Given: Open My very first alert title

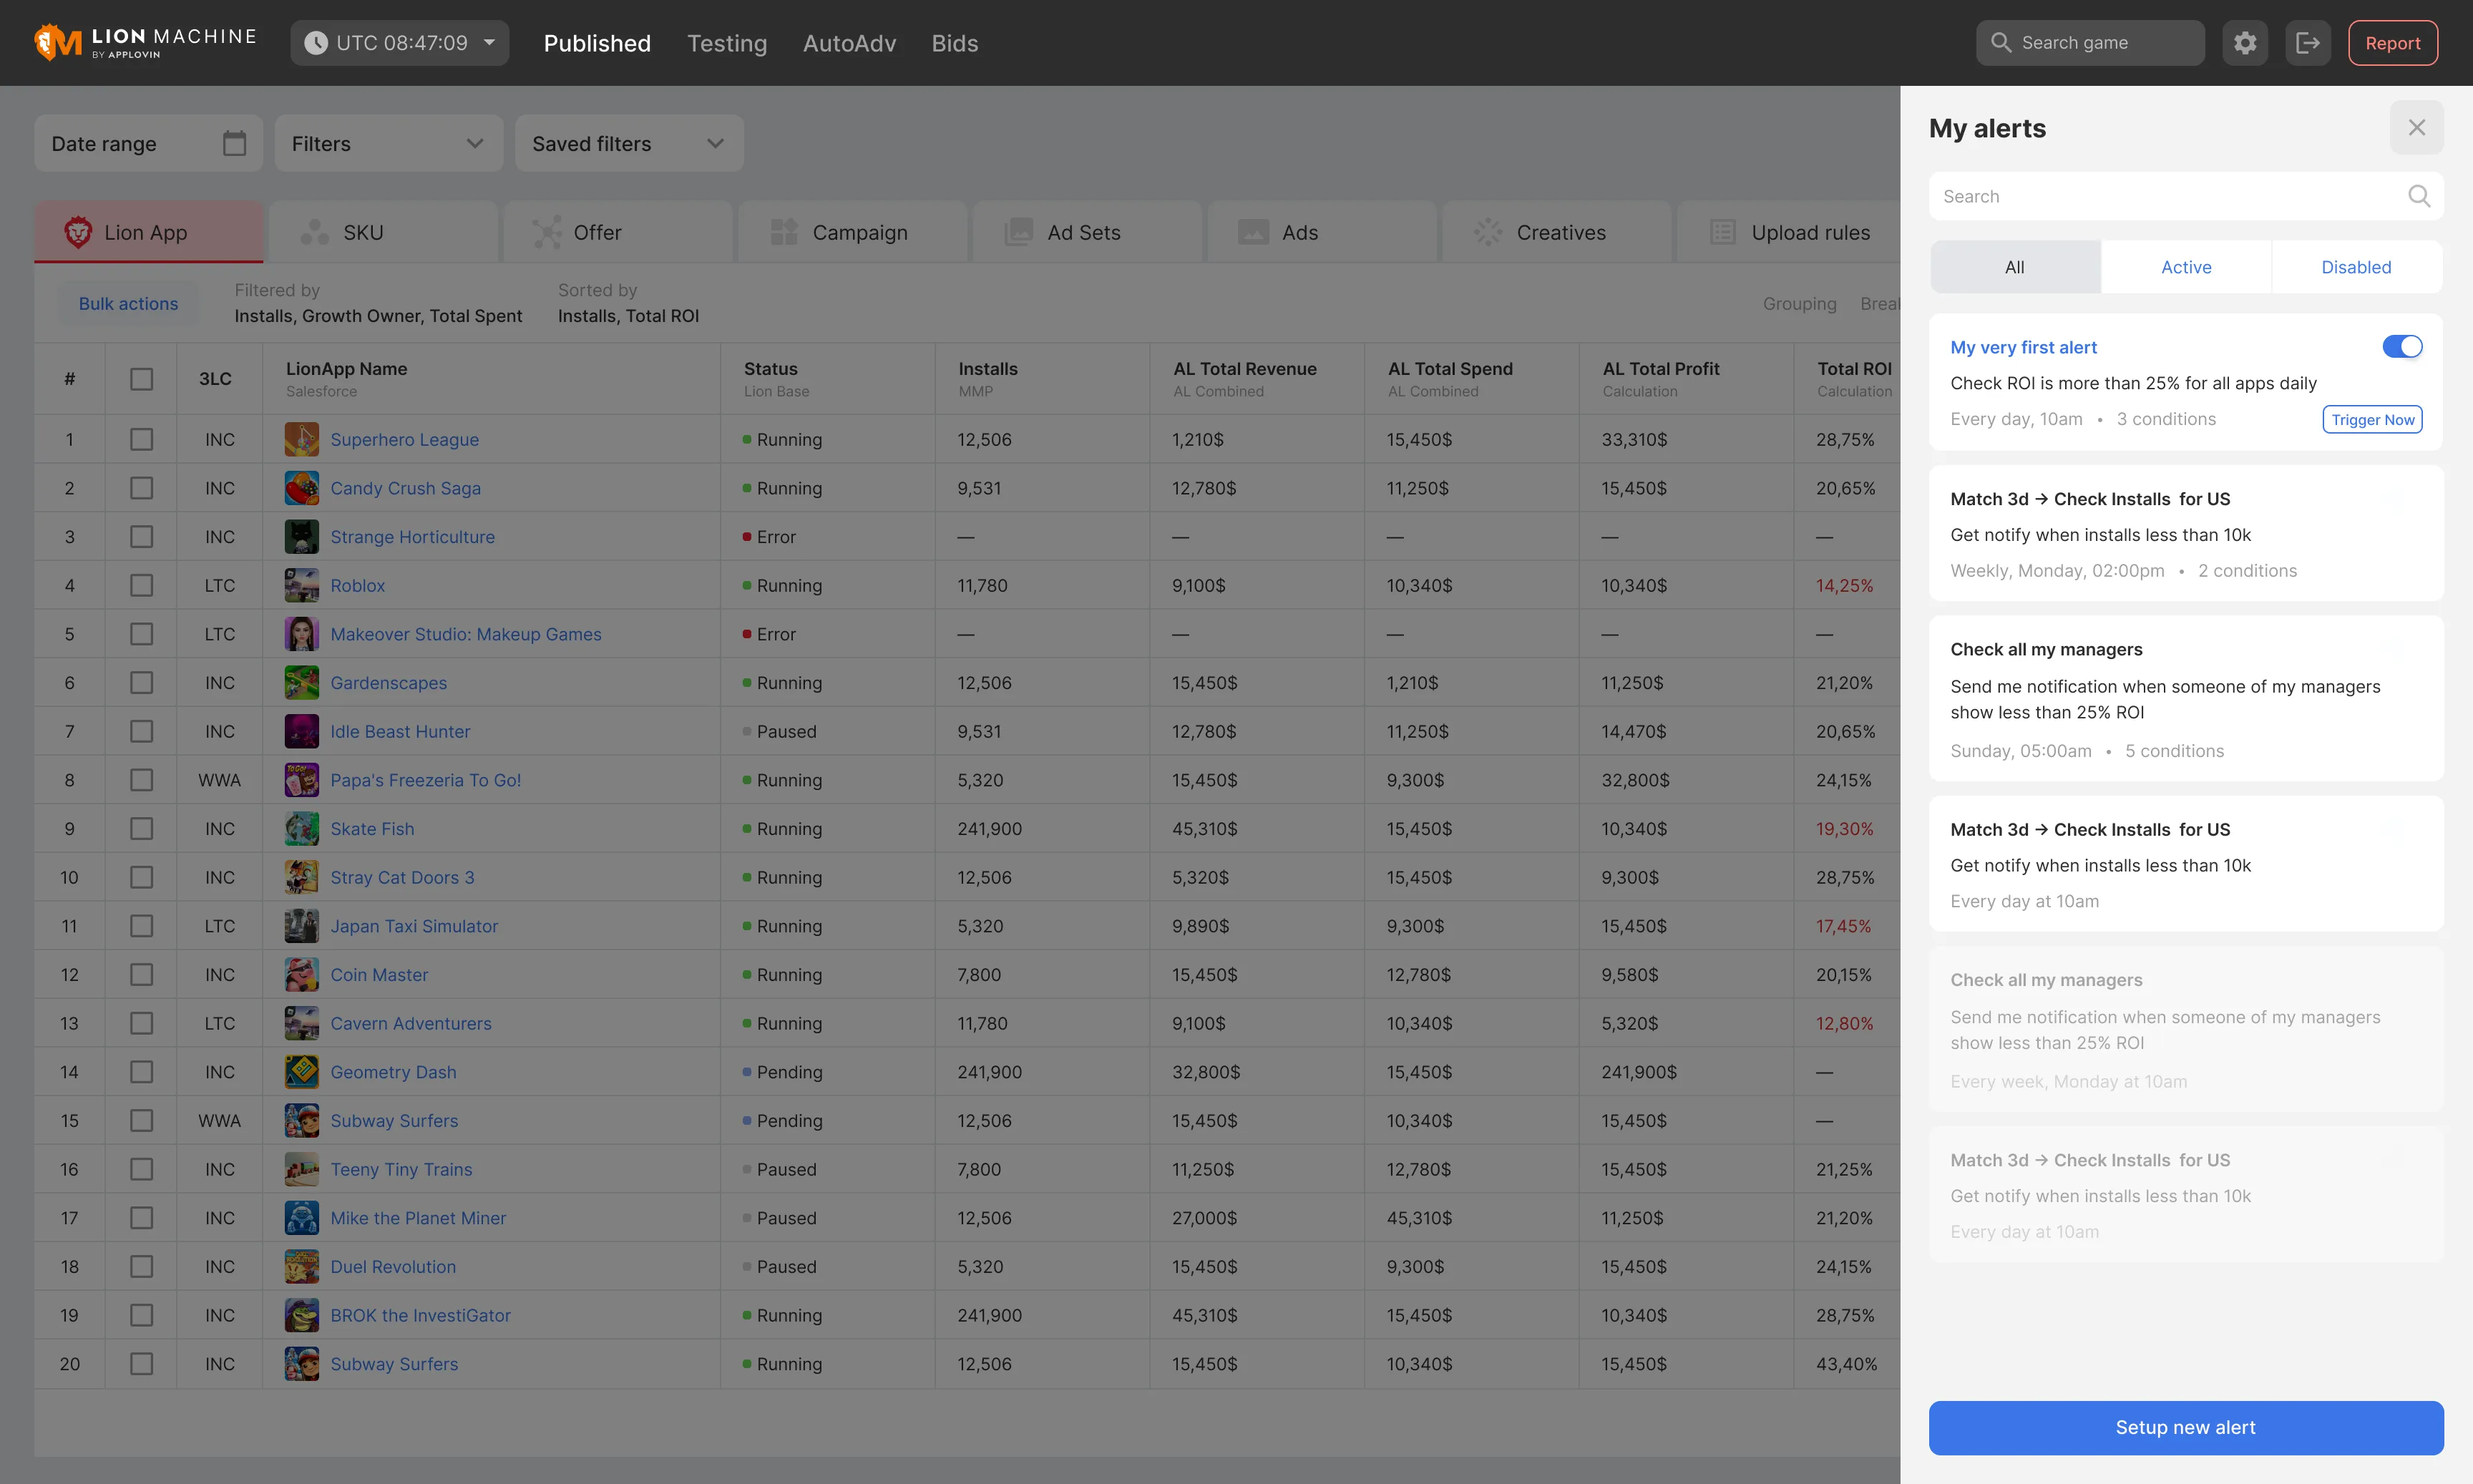Looking at the screenshot, I should tap(2023, 347).
